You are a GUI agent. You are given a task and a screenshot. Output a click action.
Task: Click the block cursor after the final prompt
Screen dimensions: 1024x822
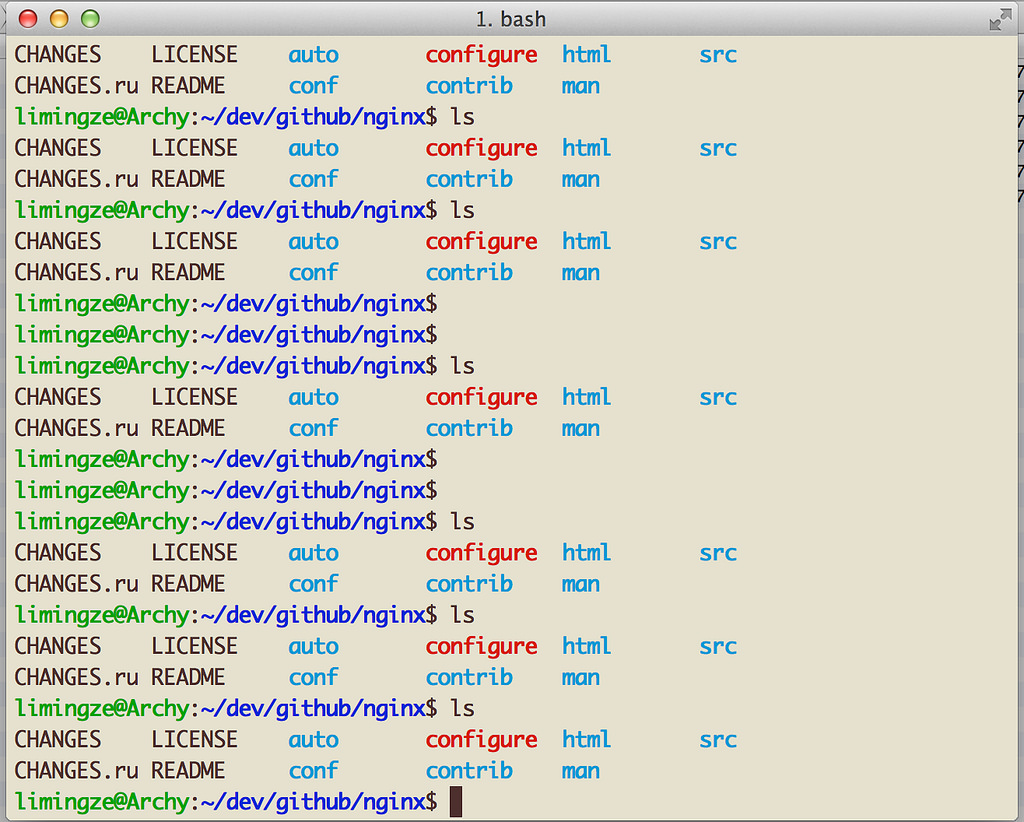click(x=456, y=801)
